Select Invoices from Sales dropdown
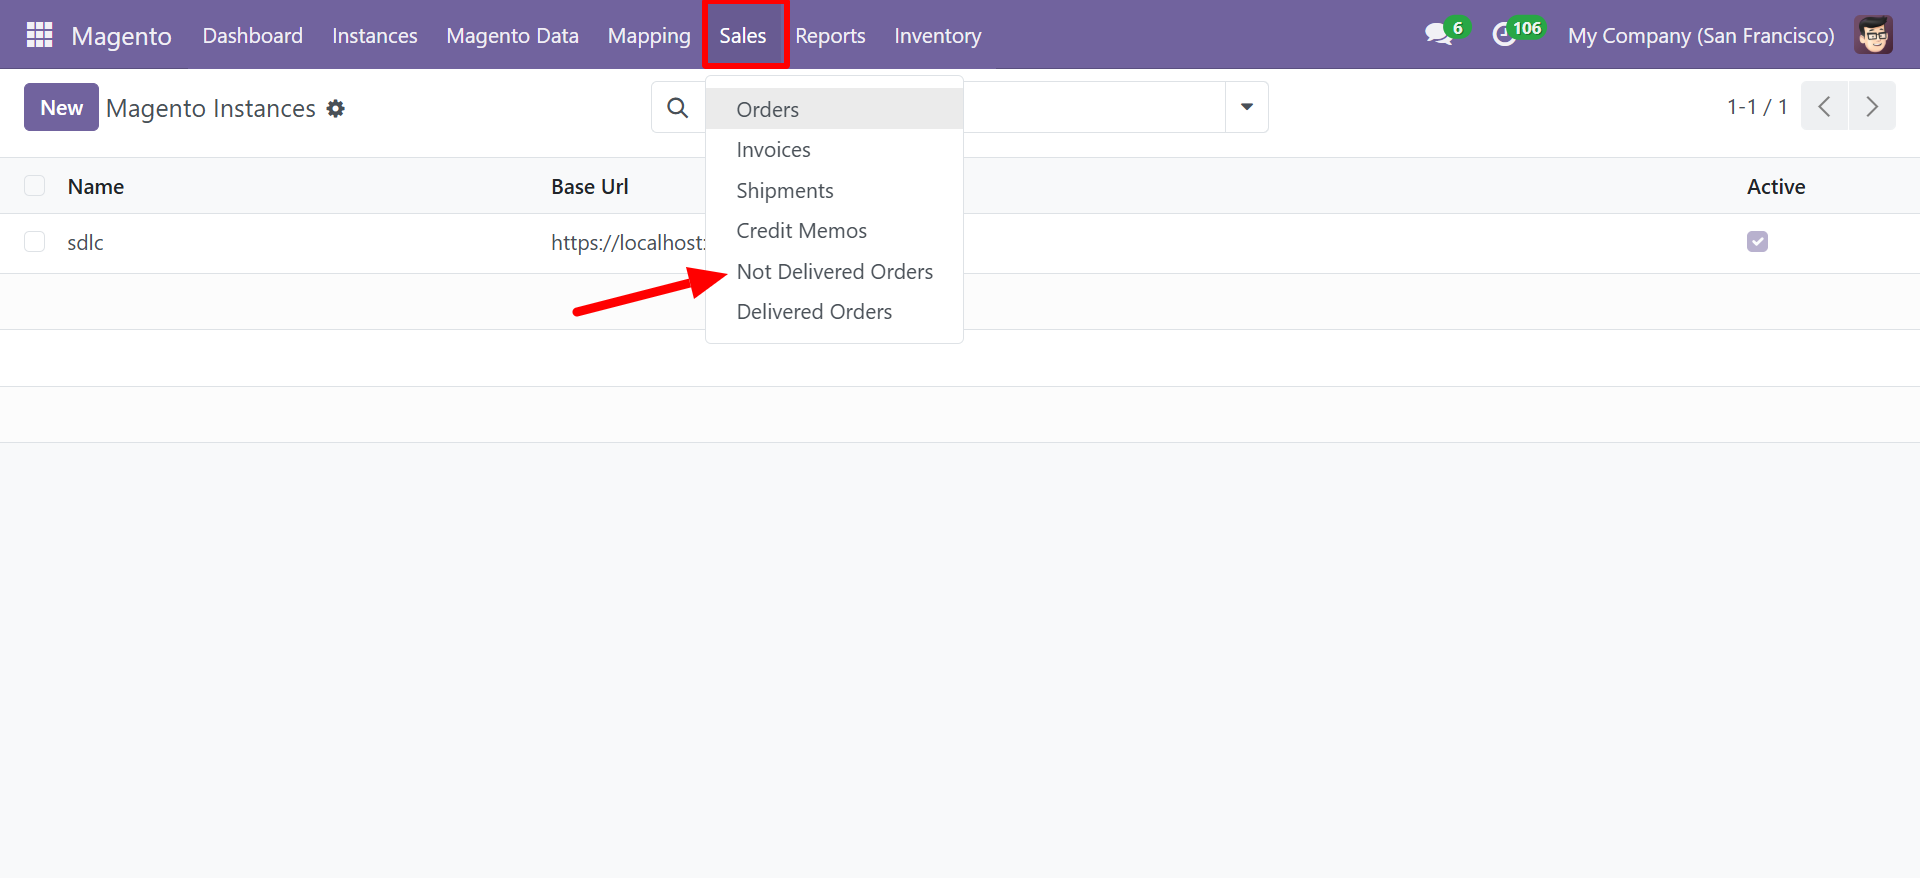Screen dimensions: 1920x878 [834, 150]
